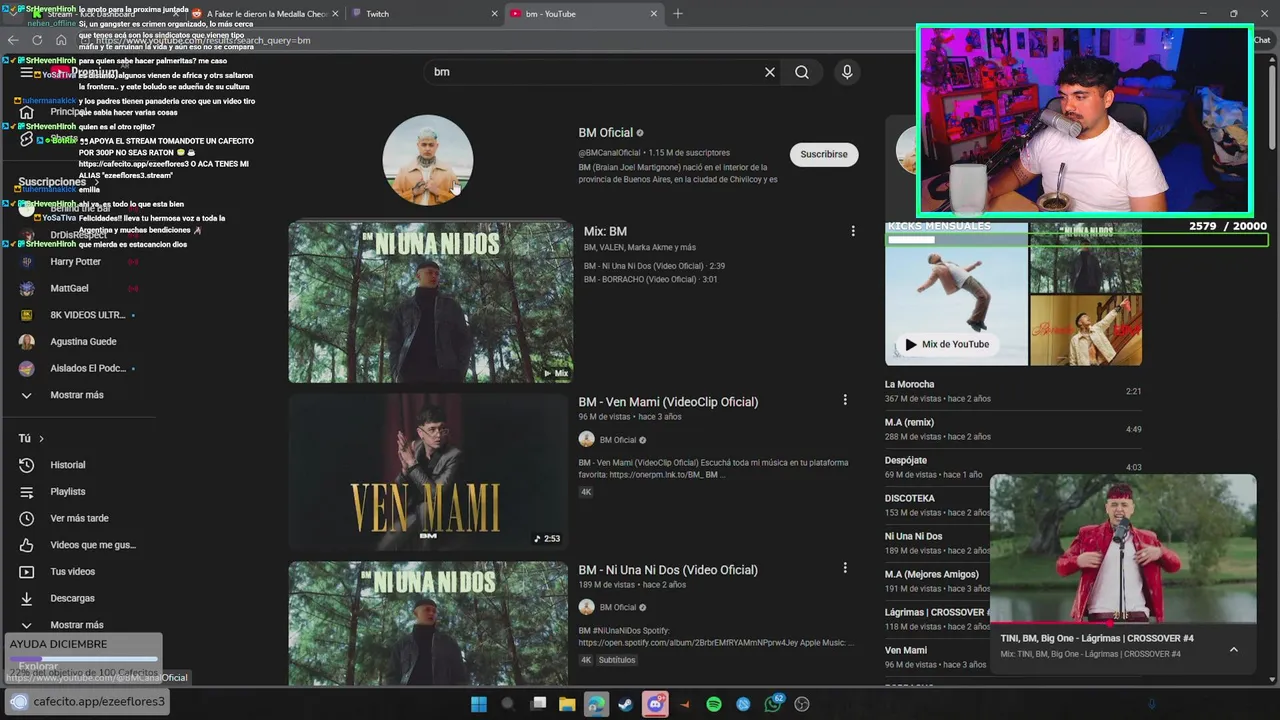Play DISCOTEKA from the mix list
The image size is (1280, 720).
point(937,505)
